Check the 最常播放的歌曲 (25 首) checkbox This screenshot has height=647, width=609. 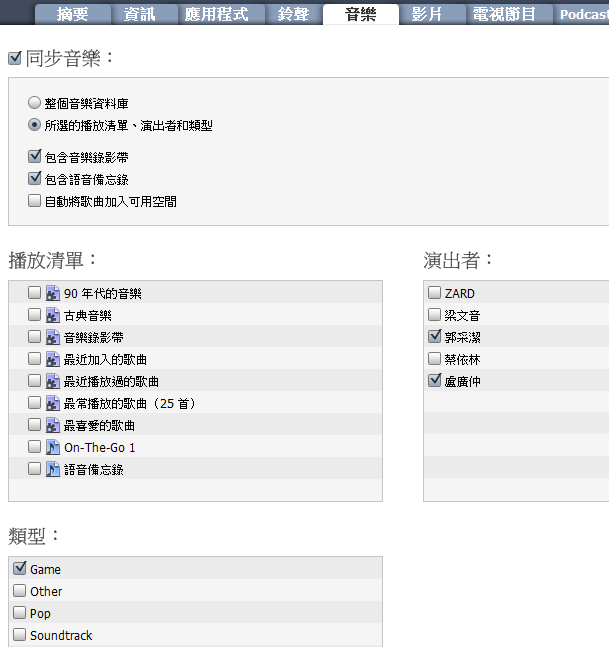tap(34, 403)
